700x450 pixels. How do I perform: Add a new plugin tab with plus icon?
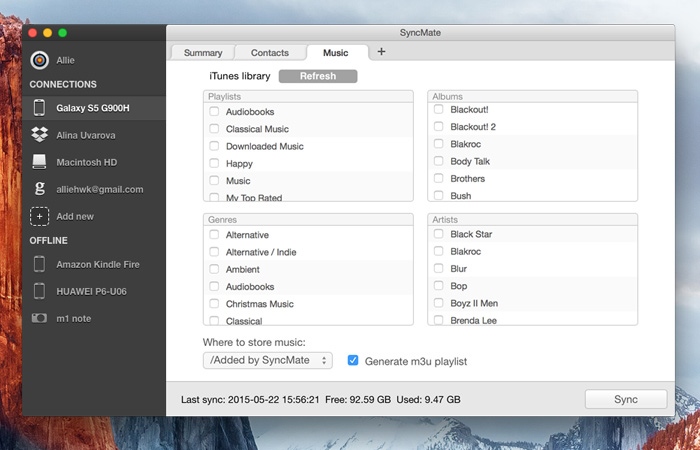tap(381, 52)
